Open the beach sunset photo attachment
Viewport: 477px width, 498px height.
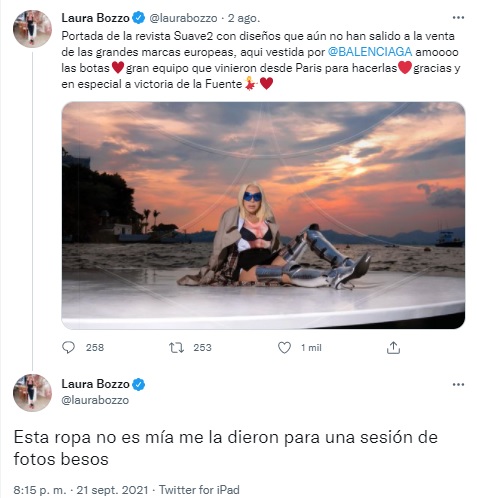[x=263, y=215]
